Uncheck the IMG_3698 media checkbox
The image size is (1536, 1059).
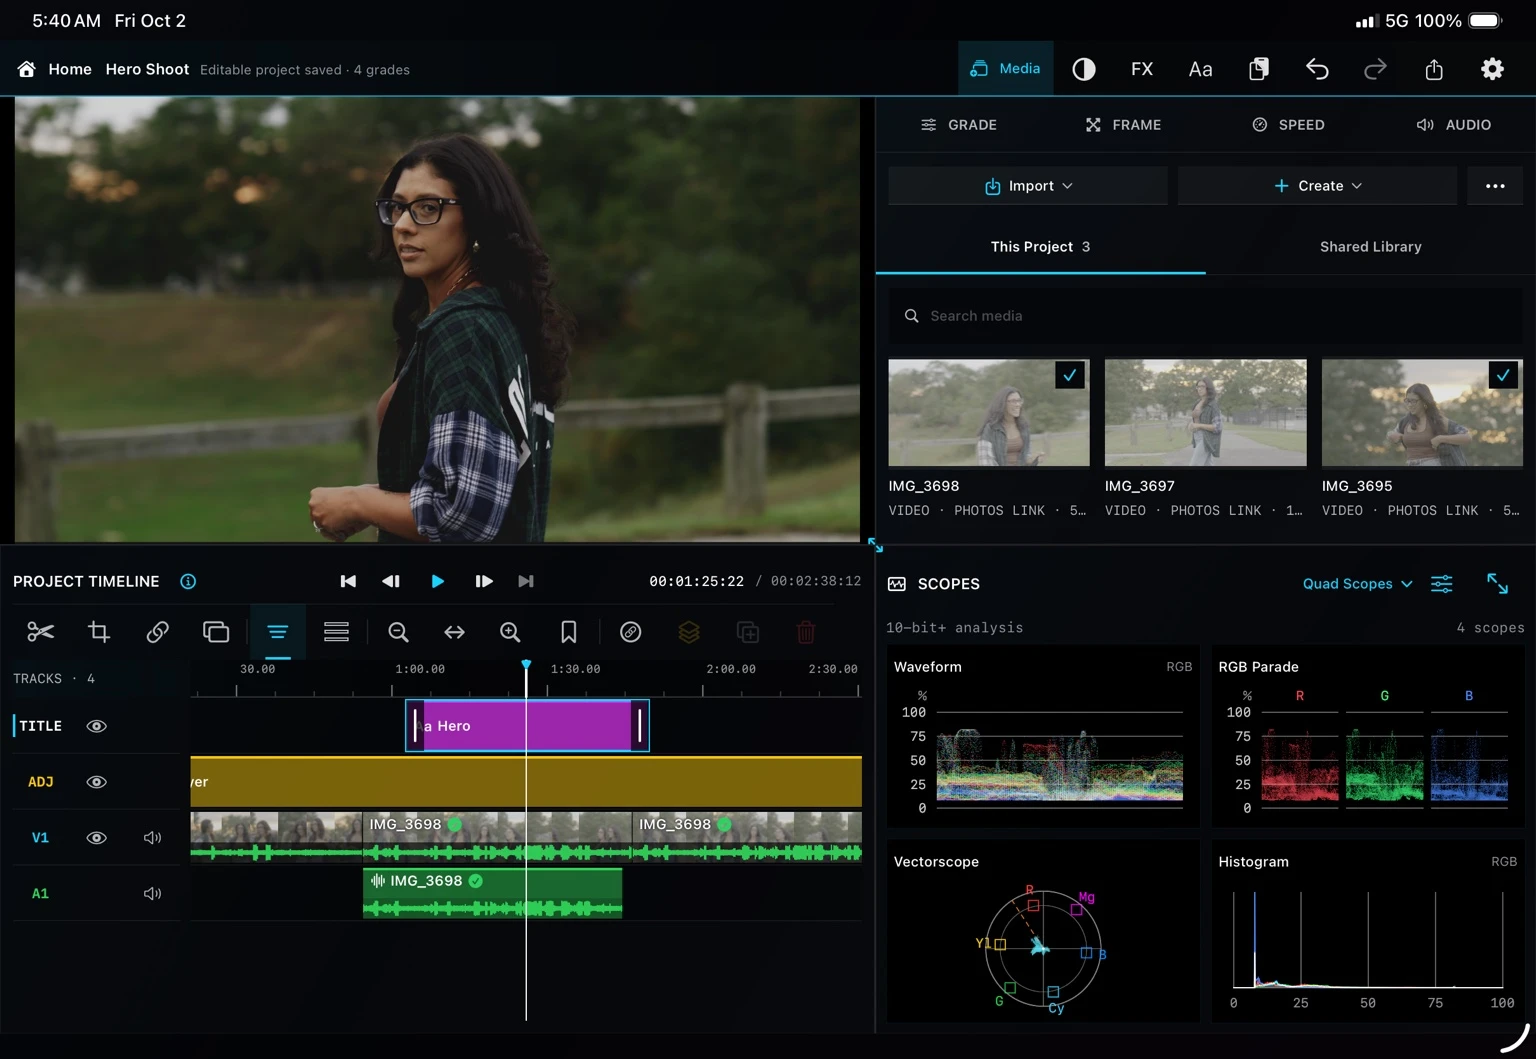1070,375
